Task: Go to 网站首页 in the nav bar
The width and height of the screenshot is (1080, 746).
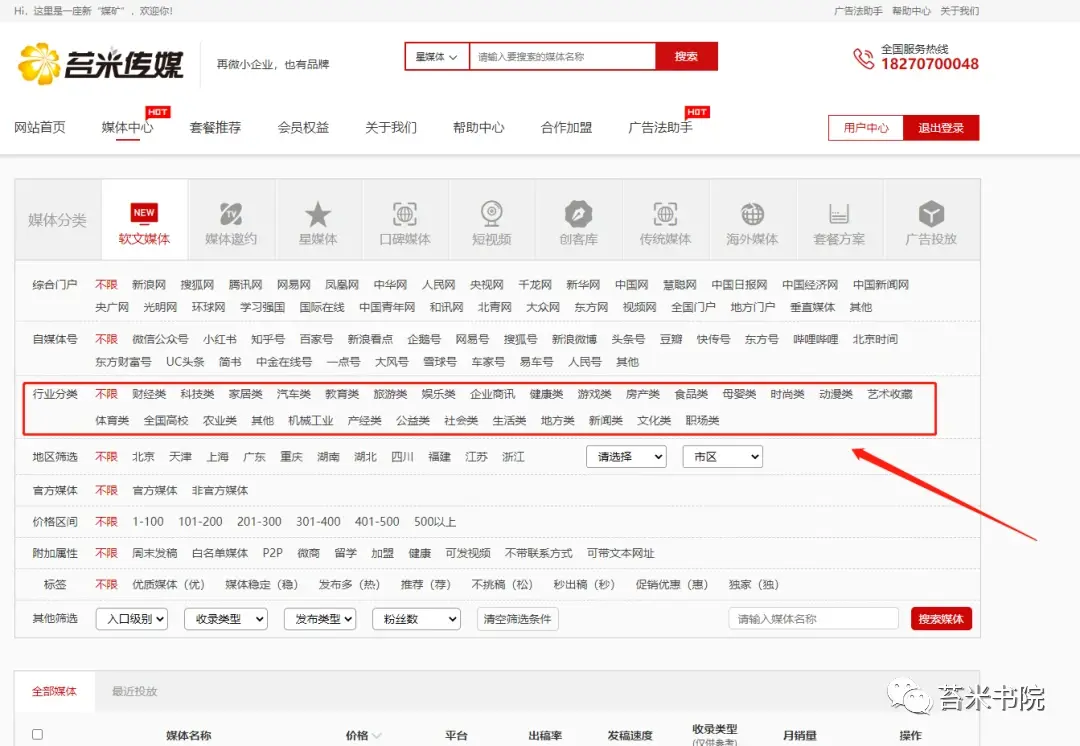Action: coord(40,127)
